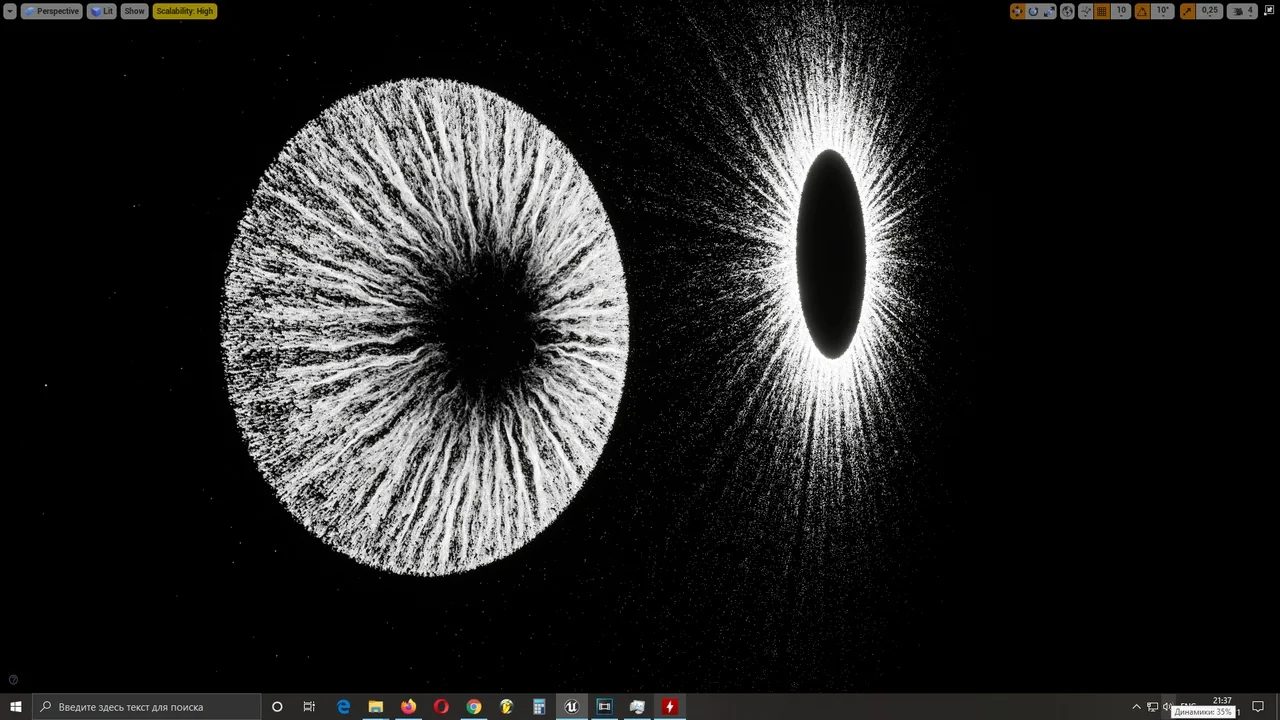Screen dimensions: 1280x720
Task: Open the grid snap size dropdown showing 10
Action: [1121, 11]
